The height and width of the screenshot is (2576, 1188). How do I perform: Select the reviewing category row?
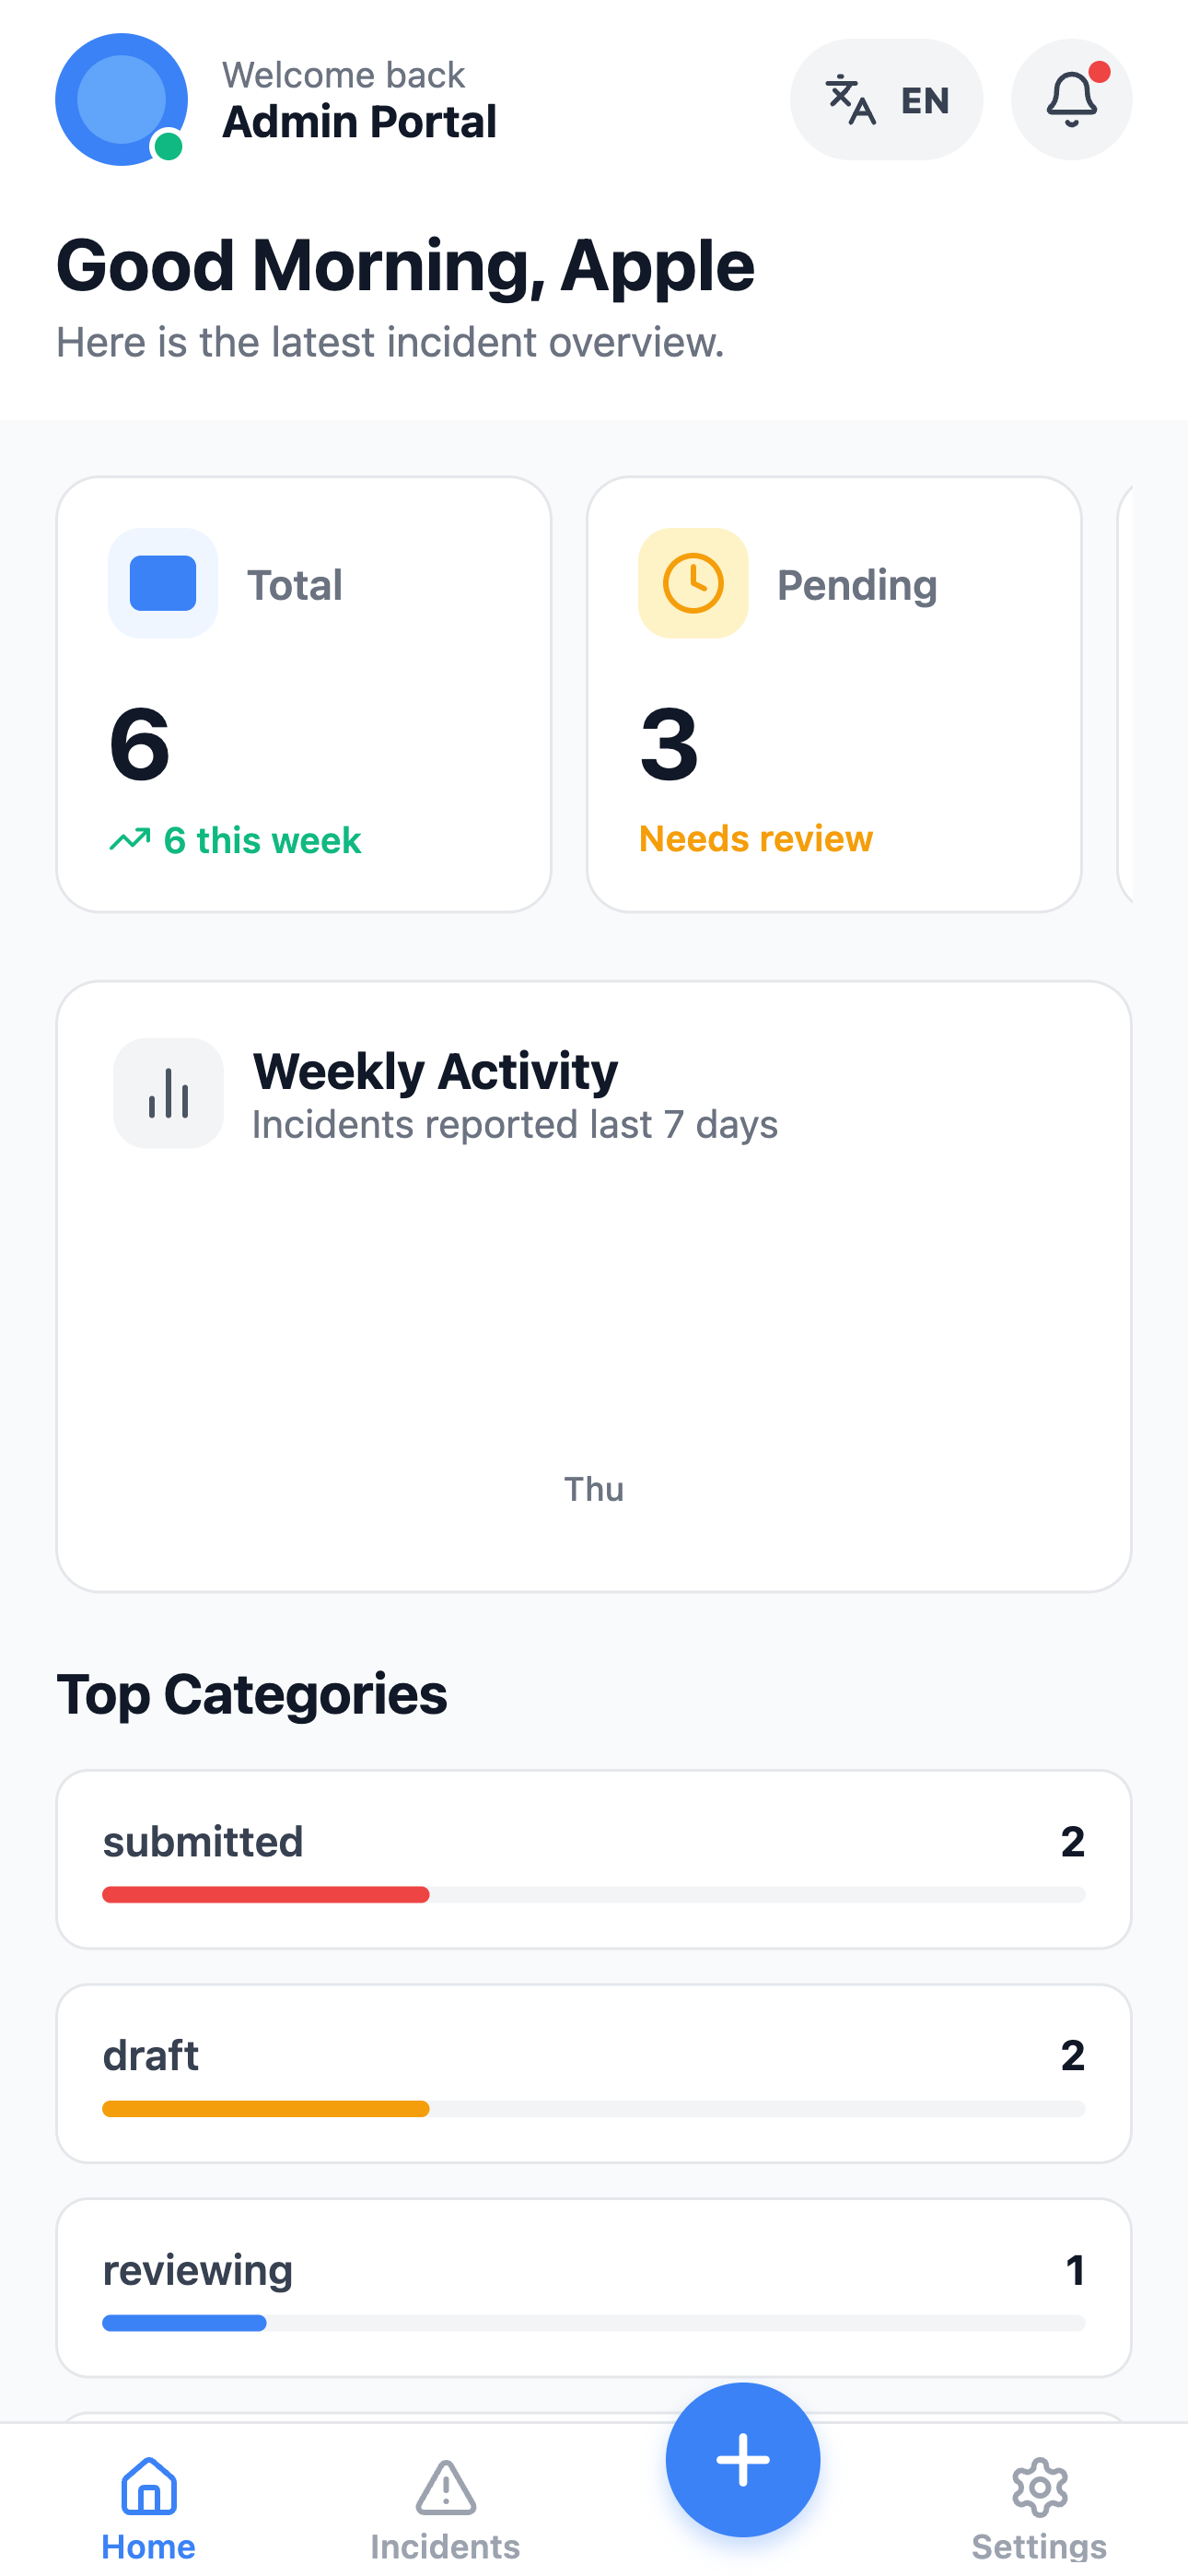pyautogui.click(x=594, y=2287)
